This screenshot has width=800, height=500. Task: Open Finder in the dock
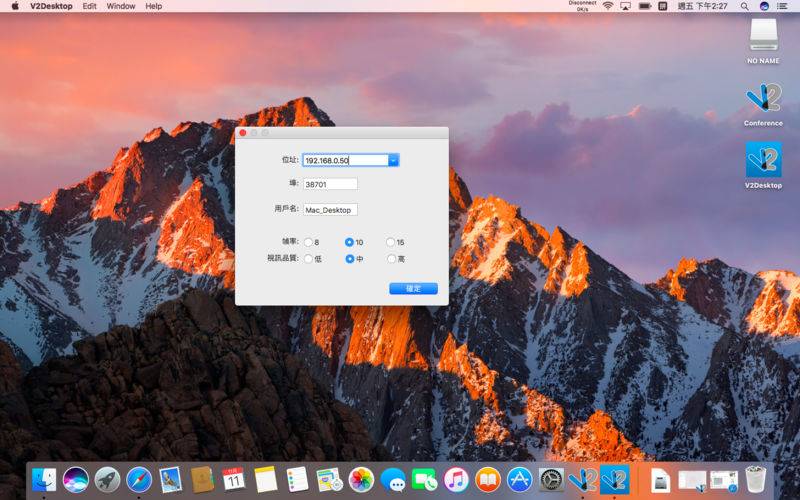[x=44, y=480]
